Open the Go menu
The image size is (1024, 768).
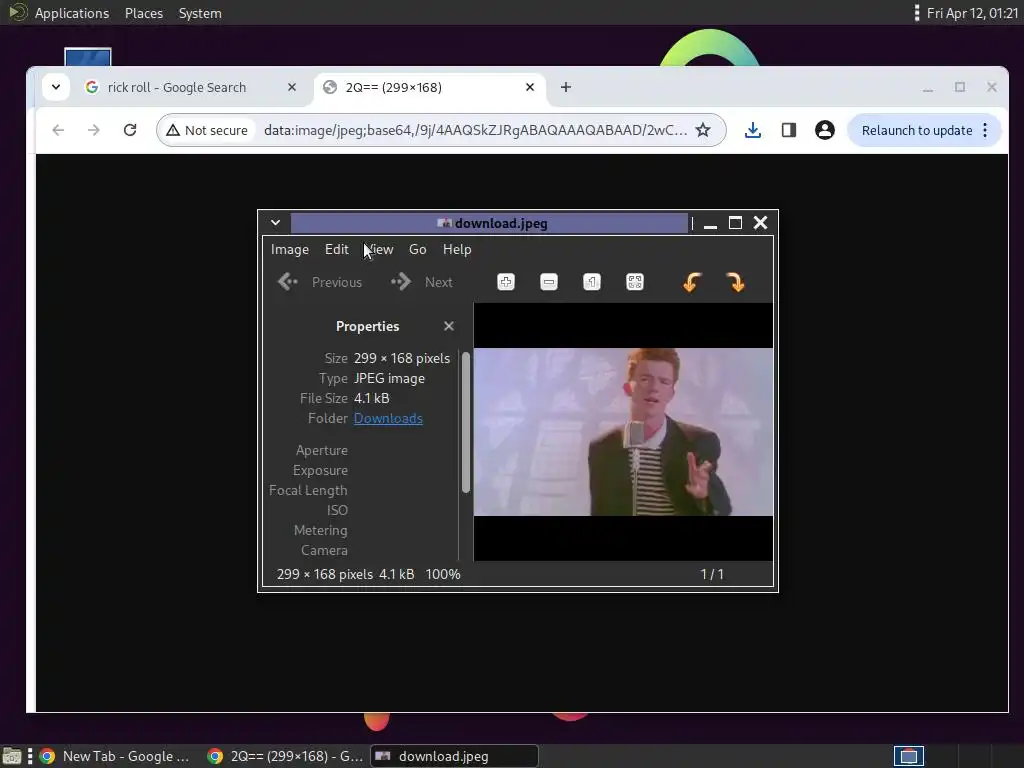click(x=417, y=249)
